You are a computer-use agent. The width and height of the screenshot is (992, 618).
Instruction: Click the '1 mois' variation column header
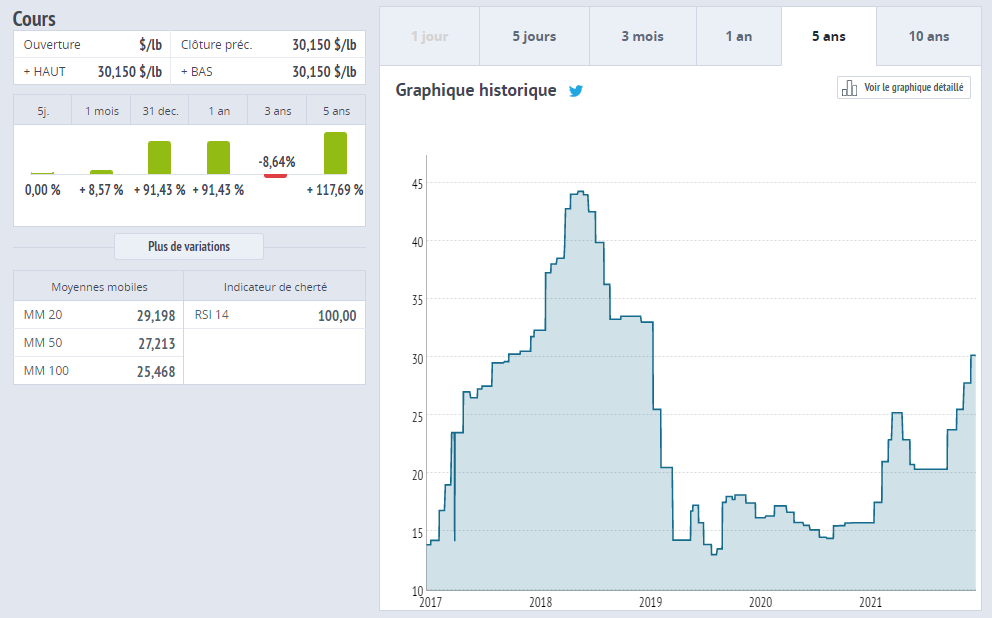(x=101, y=111)
